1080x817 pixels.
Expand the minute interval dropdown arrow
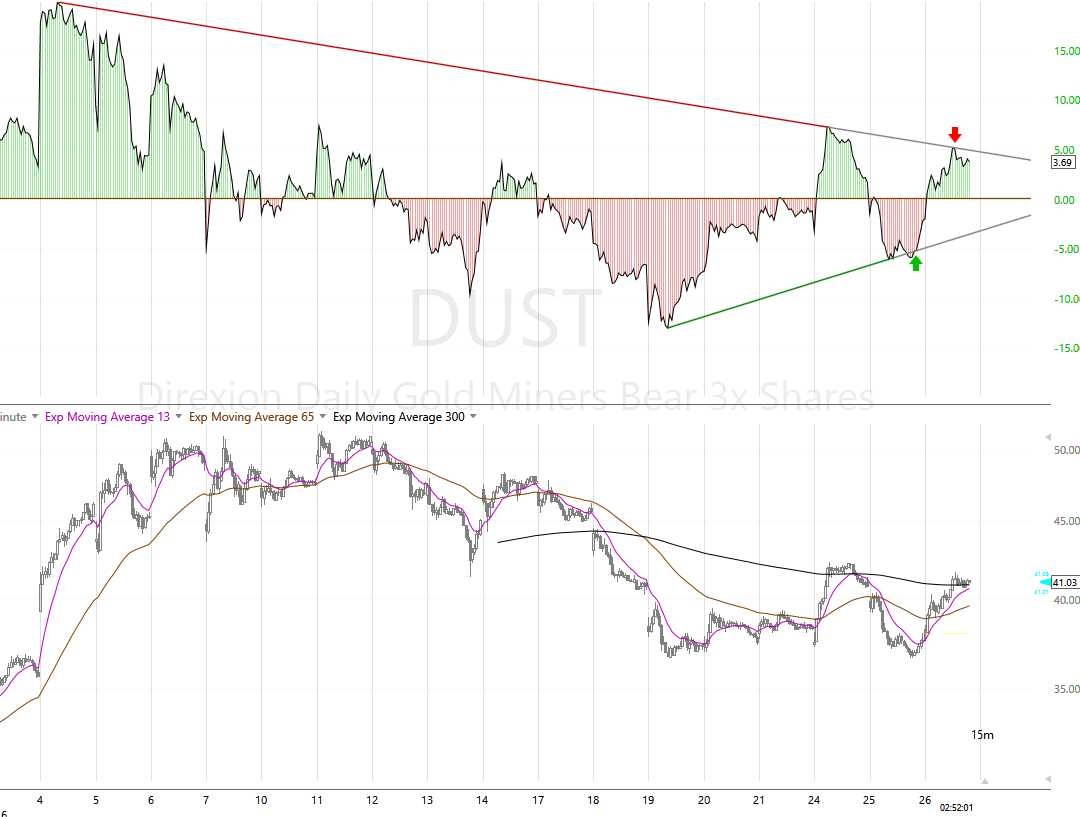pyautogui.click(x=36, y=417)
